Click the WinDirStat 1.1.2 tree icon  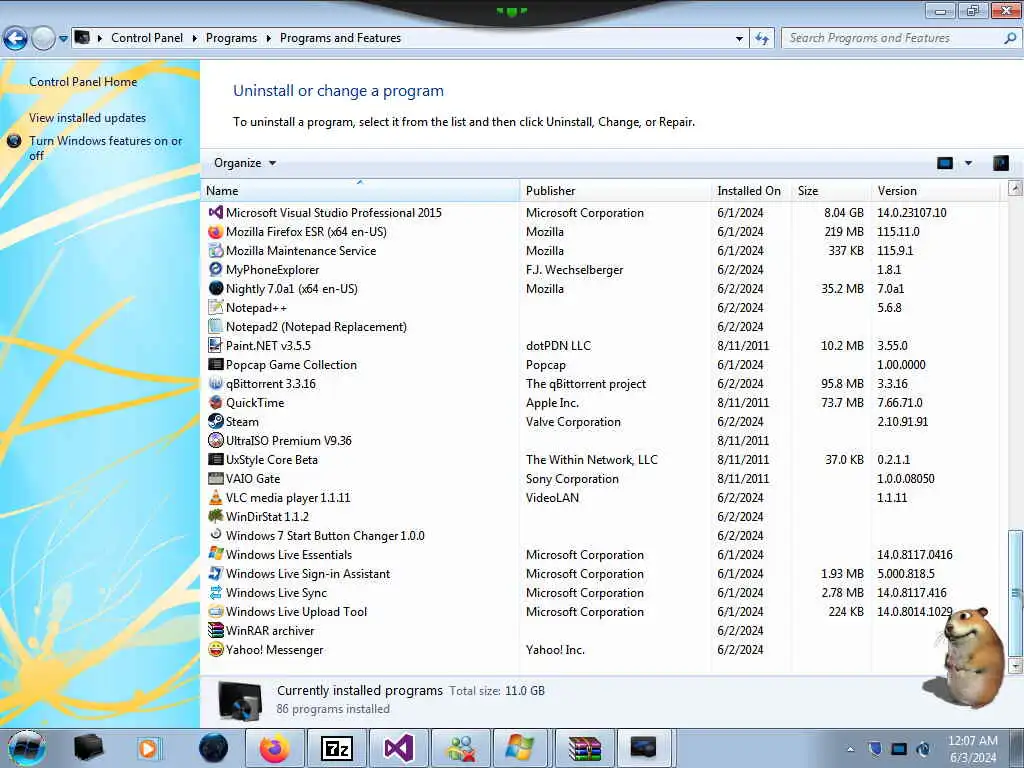[216, 517]
